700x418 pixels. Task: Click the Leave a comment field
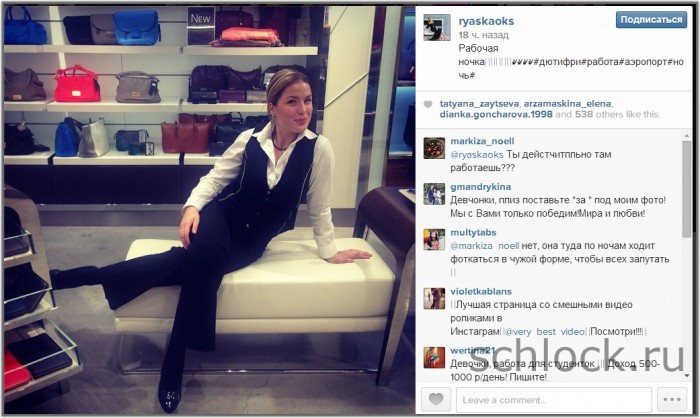pyautogui.click(x=554, y=399)
